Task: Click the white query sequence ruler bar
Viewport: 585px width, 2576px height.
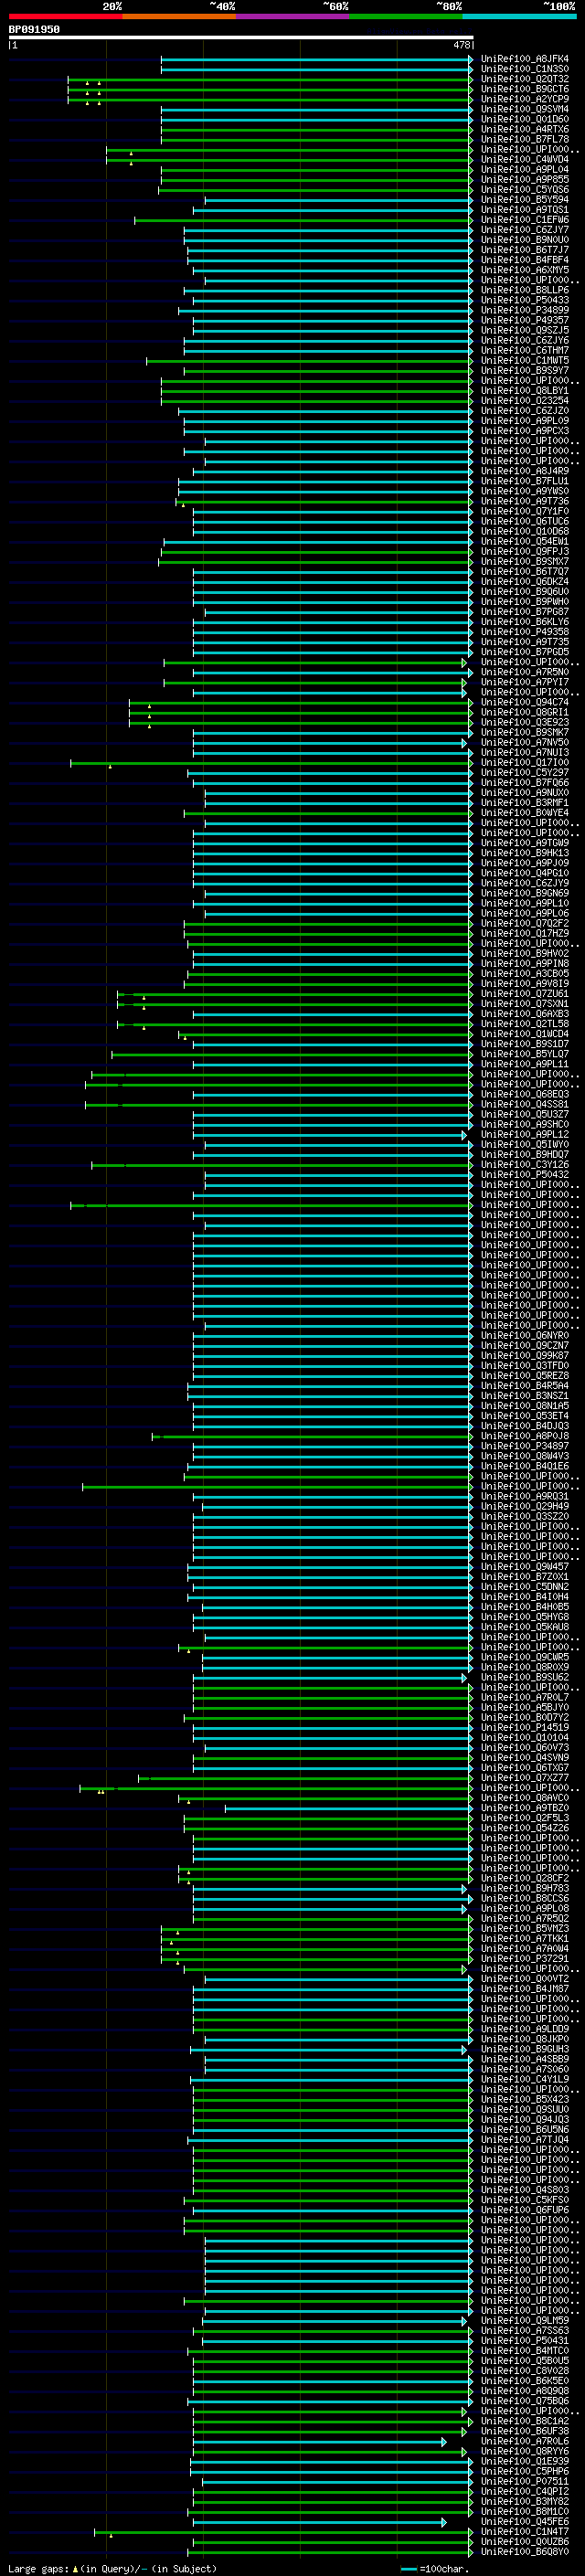Action: coord(241,37)
